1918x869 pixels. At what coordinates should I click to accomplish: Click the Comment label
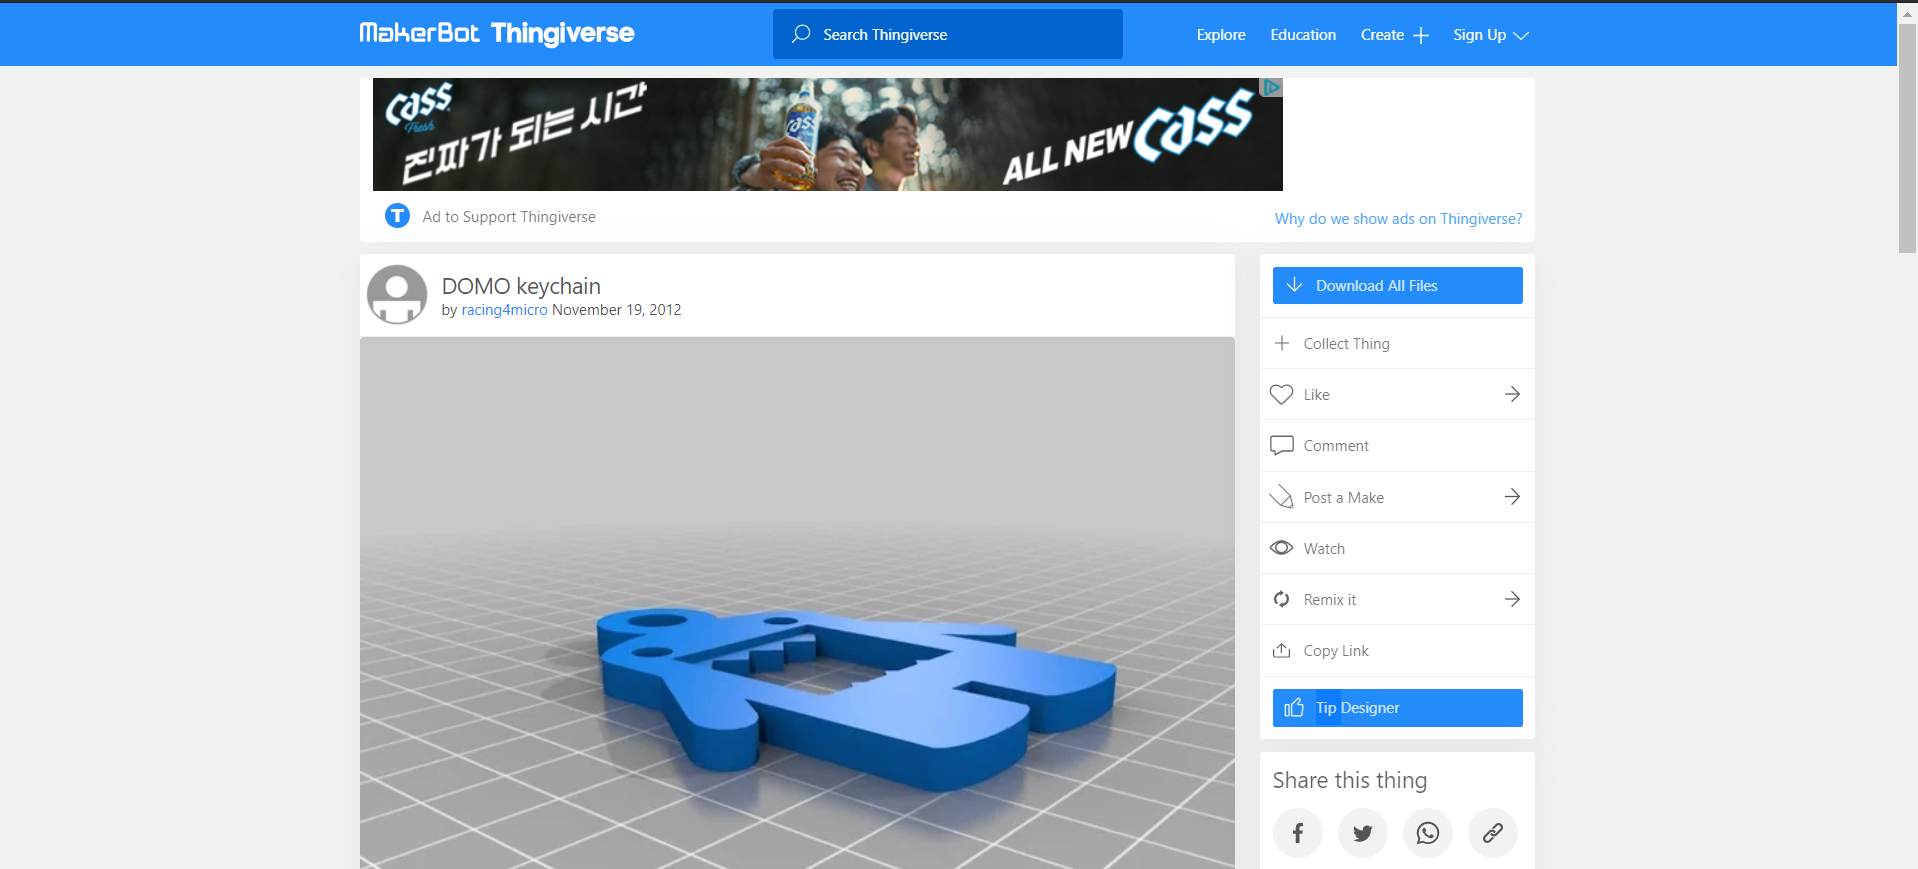pos(1336,446)
